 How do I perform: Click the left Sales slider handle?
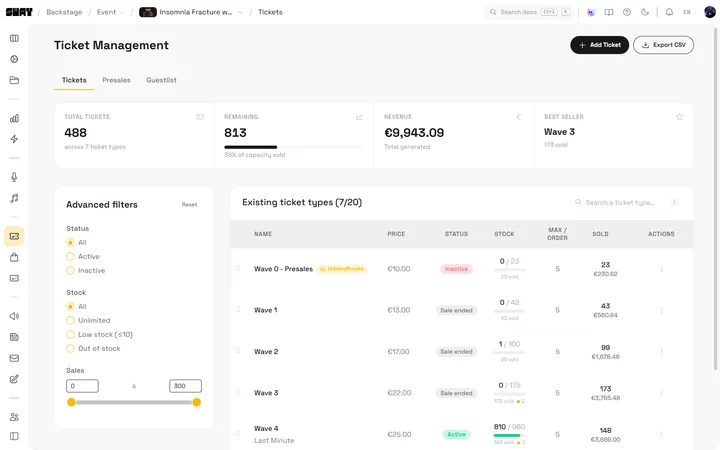click(x=71, y=402)
